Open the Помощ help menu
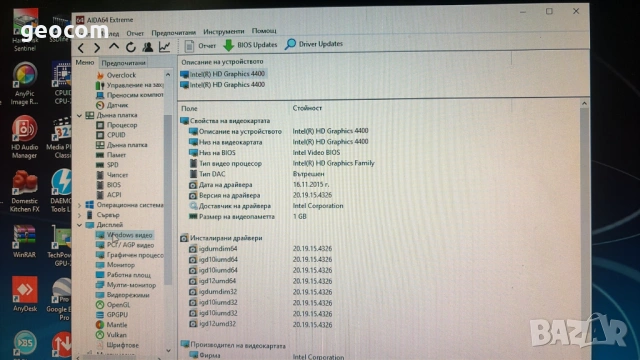This screenshot has height=360, width=640. tap(264, 31)
